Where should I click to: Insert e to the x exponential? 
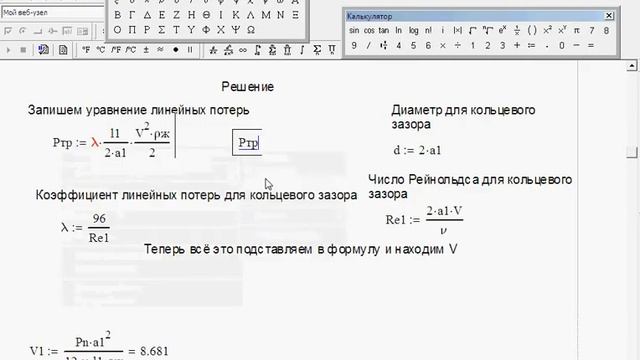click(x=502, y=31)
